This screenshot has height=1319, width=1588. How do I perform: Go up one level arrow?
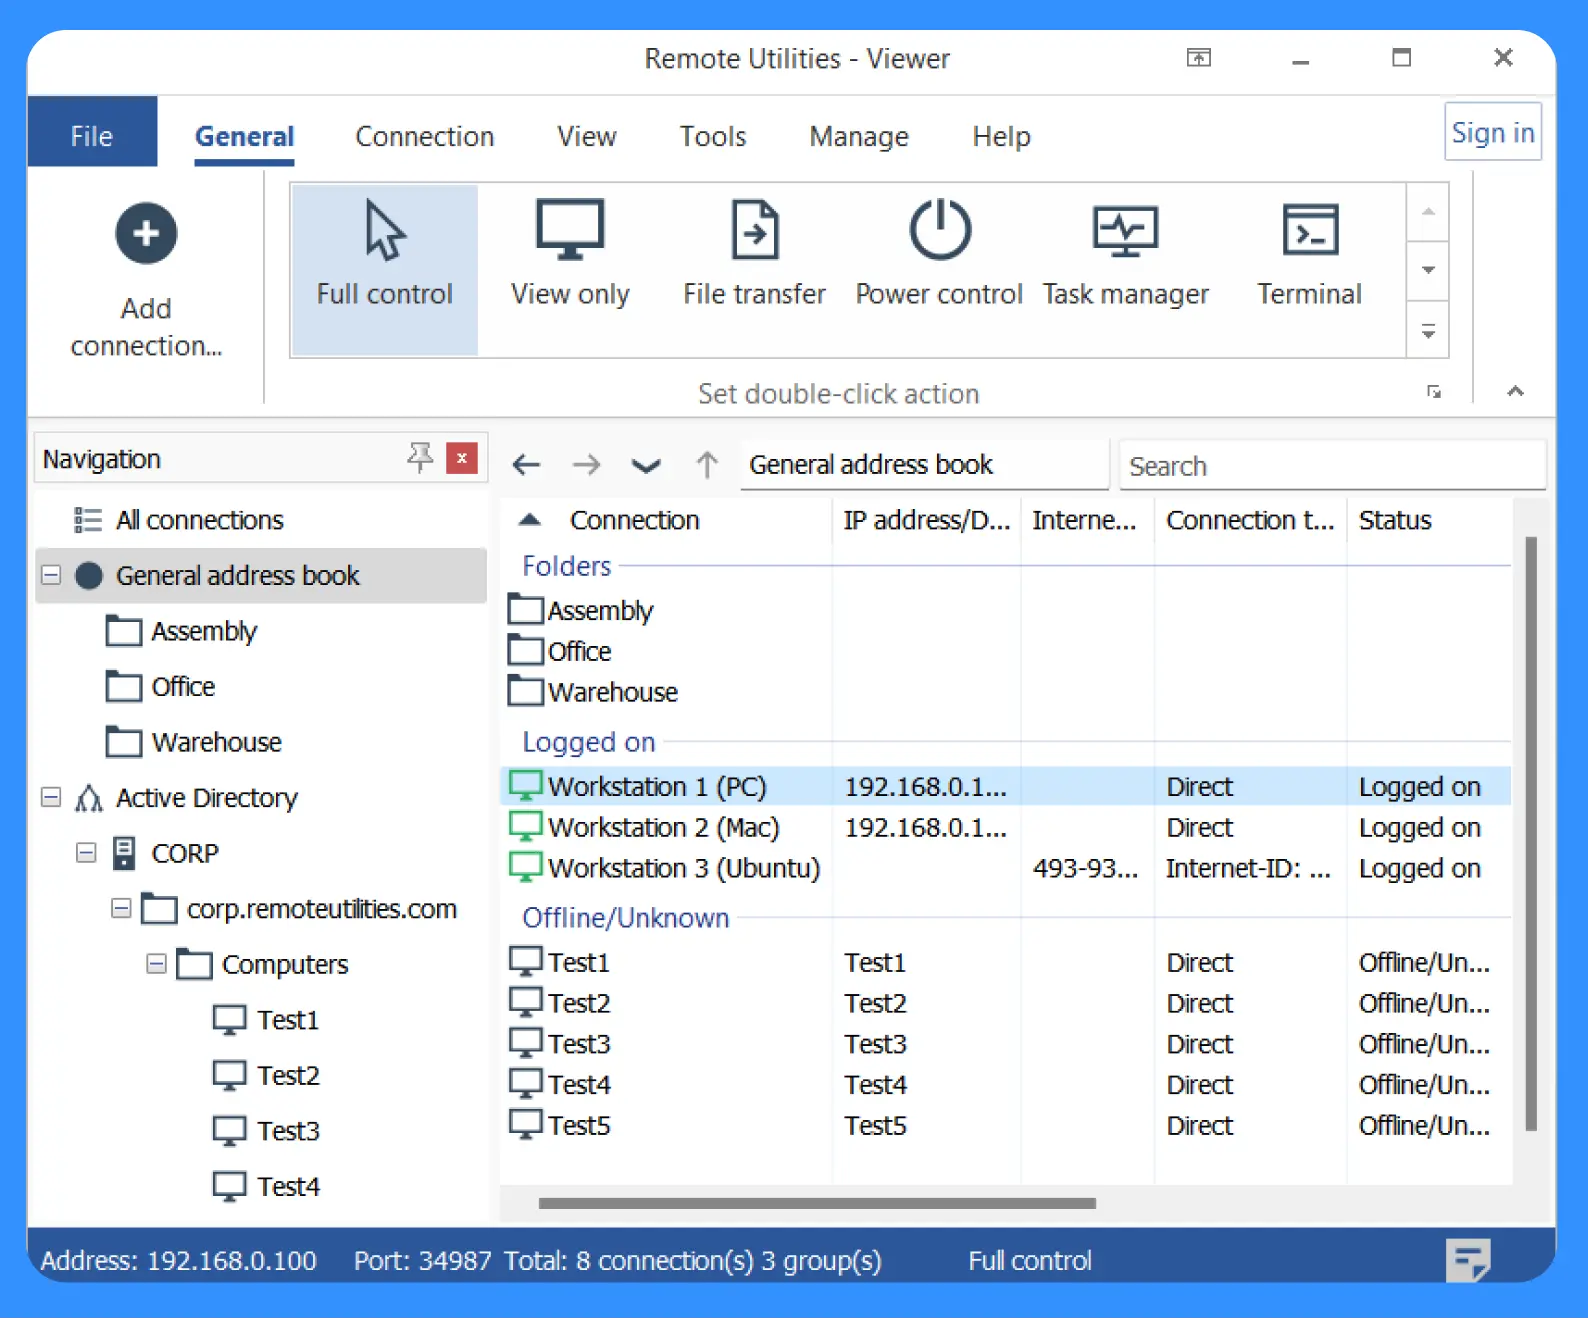(x=707, y=465)
